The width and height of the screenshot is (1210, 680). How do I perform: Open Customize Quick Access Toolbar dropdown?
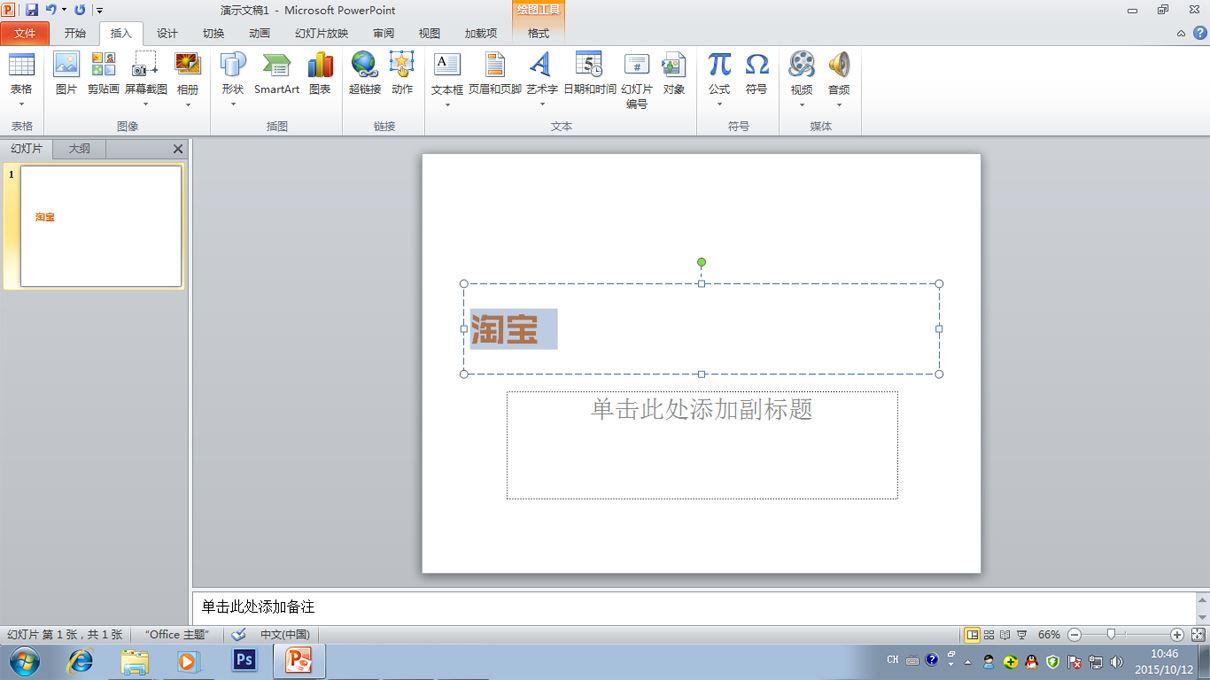100,10
